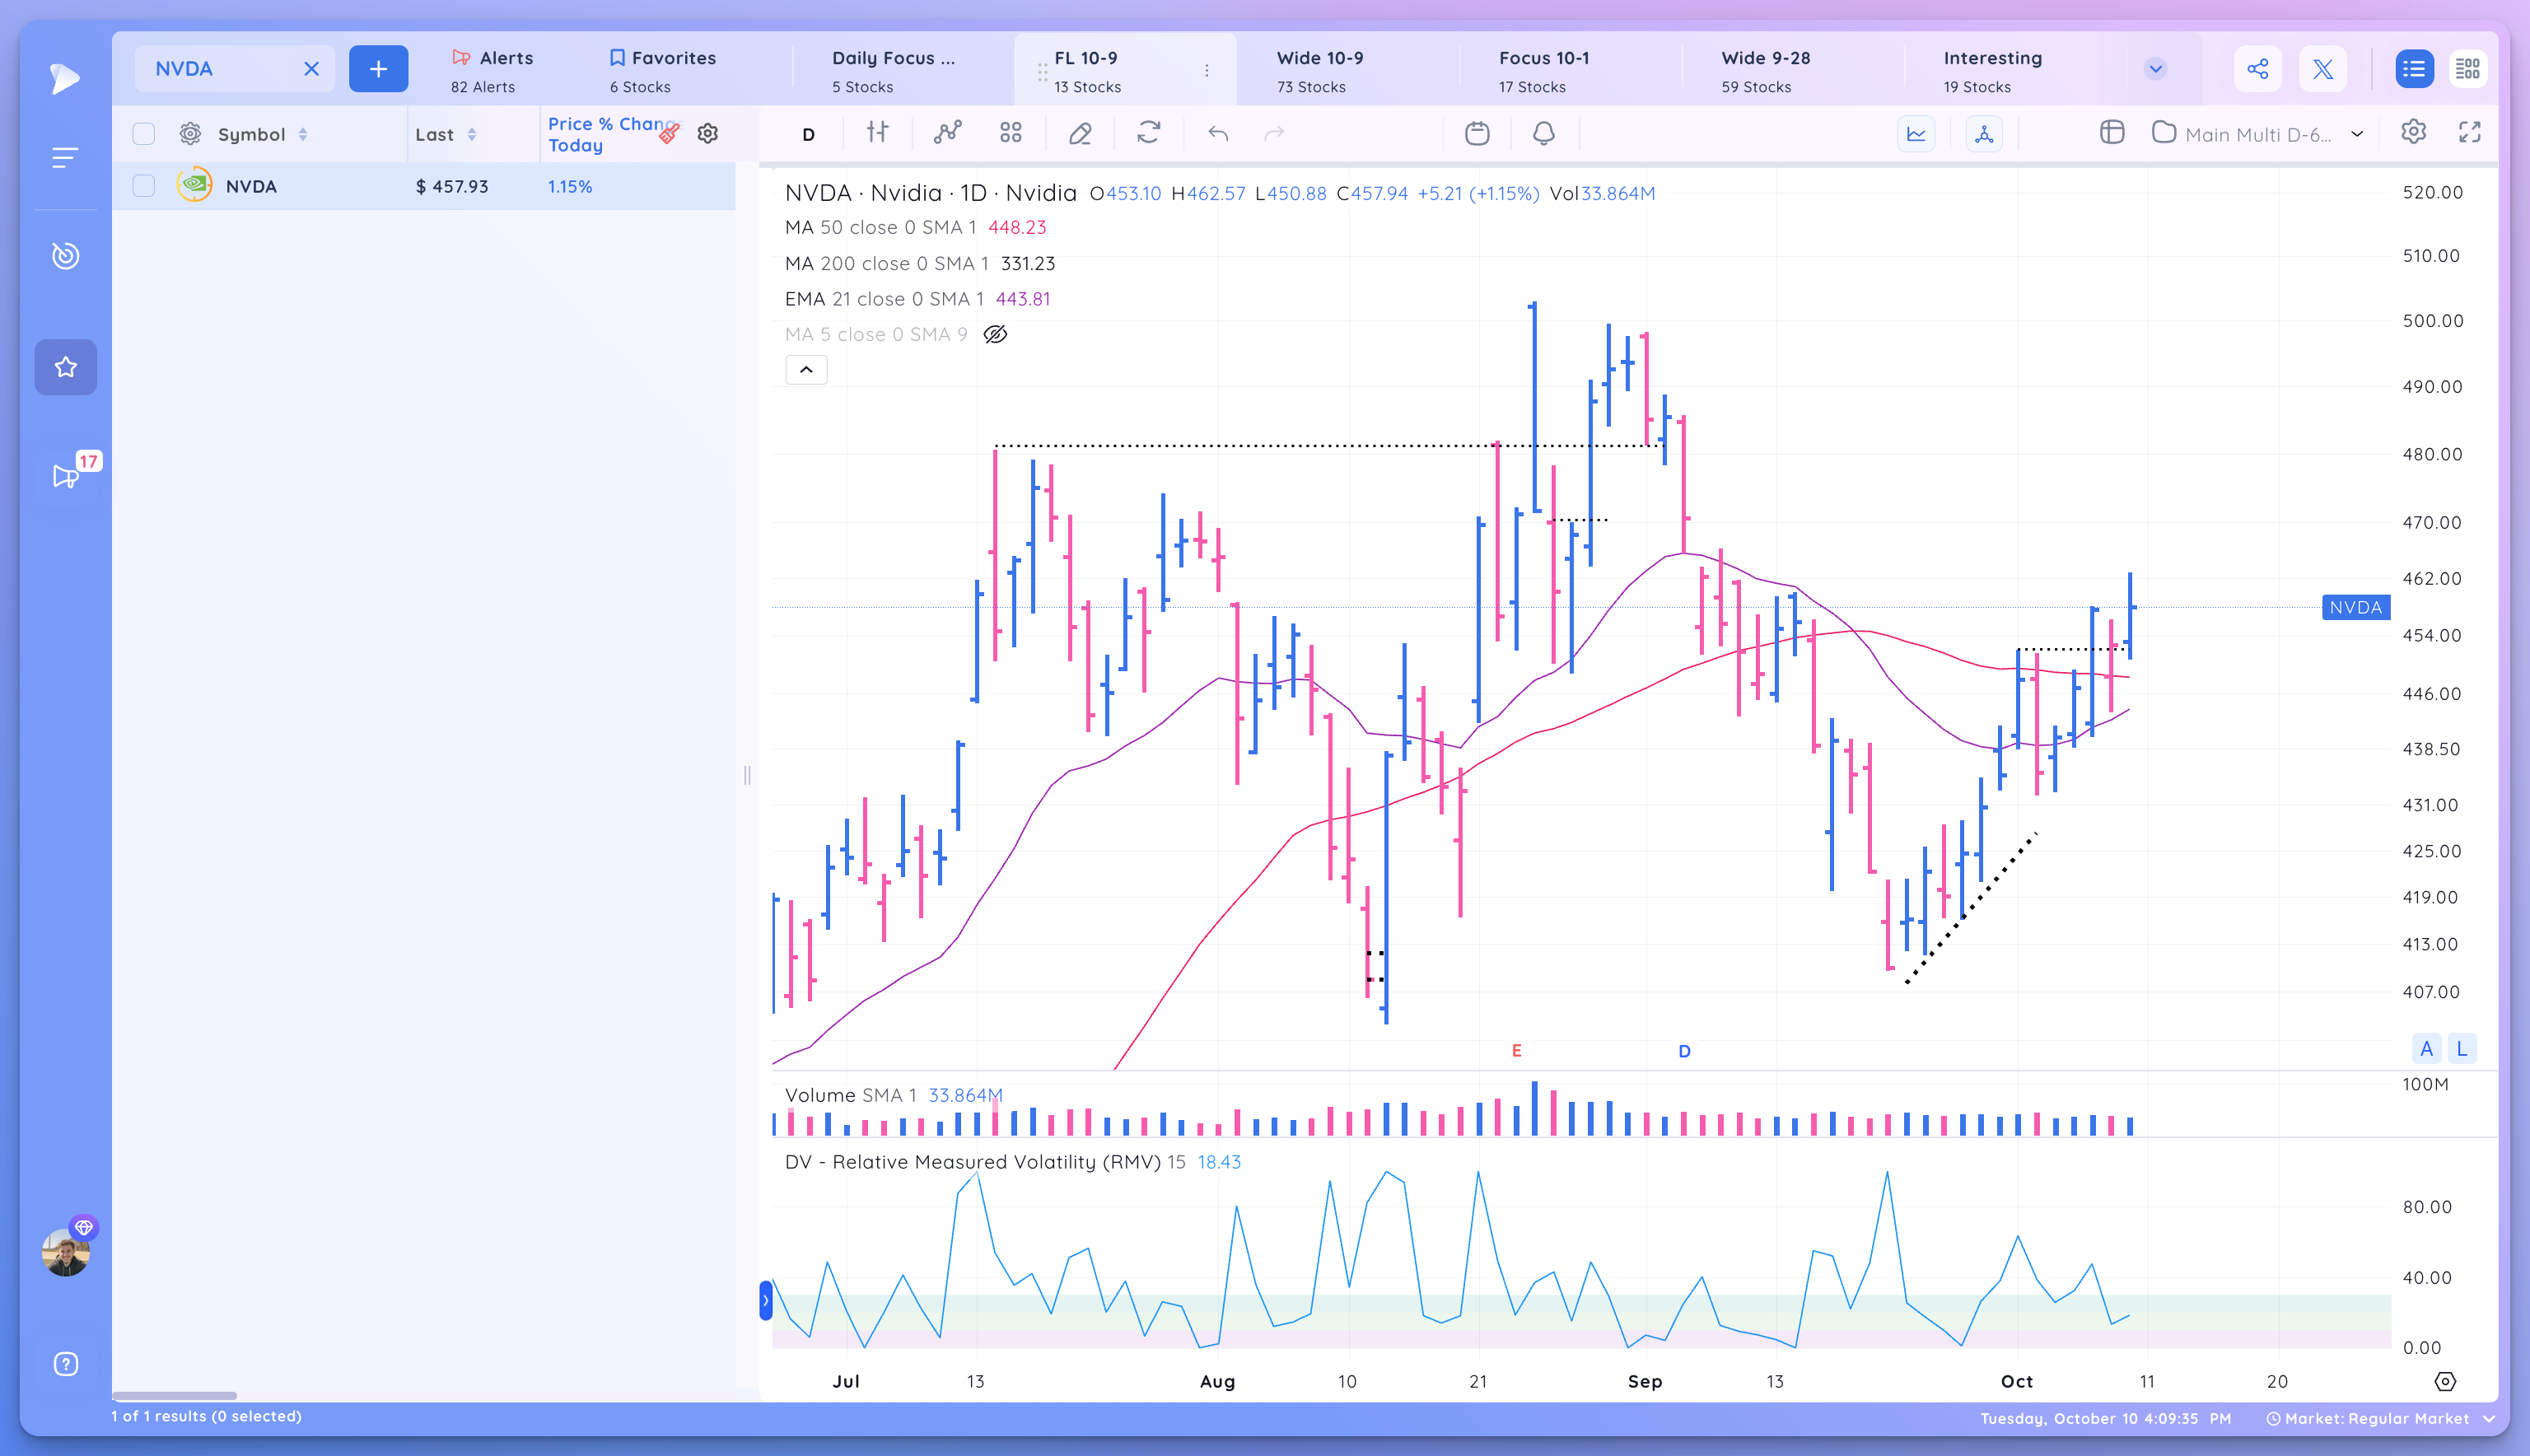Click NVDA symbol in watchlist row
This screenshot has height=1456, width=2530.
pos(251,186)
